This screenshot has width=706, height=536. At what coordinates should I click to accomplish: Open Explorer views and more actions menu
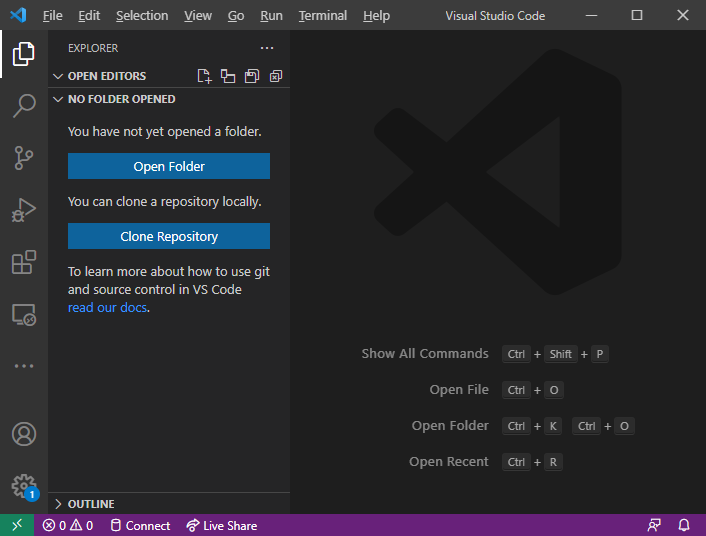coord(267,48)
